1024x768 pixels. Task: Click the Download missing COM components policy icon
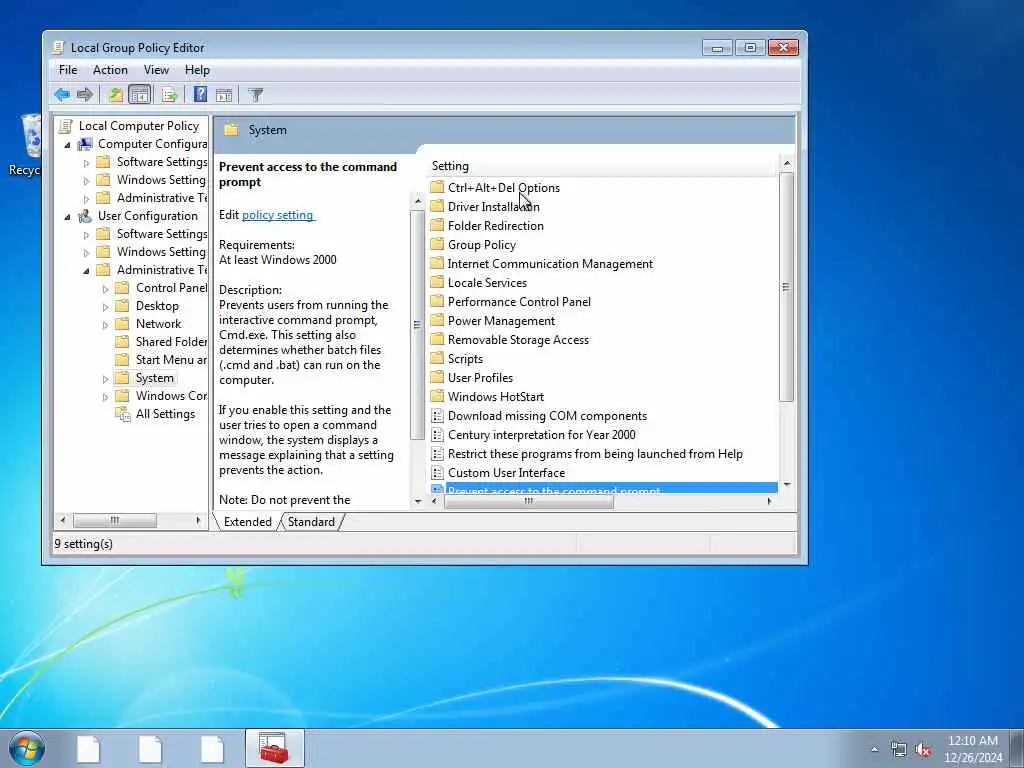438,416
